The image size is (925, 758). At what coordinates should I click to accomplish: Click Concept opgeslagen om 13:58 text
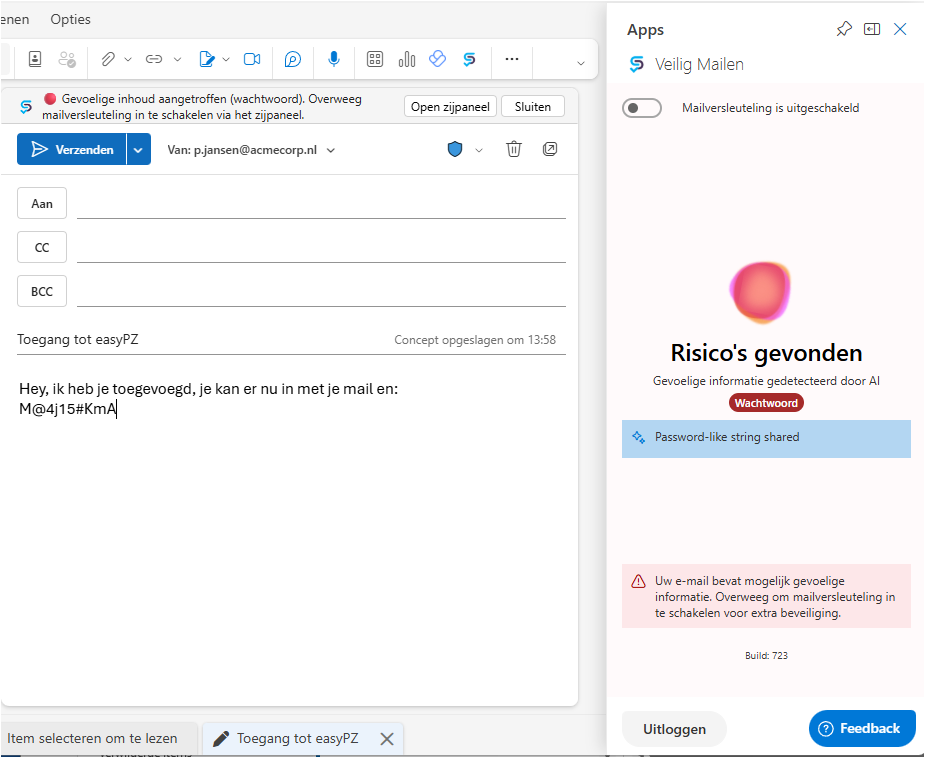coord(475,340)
